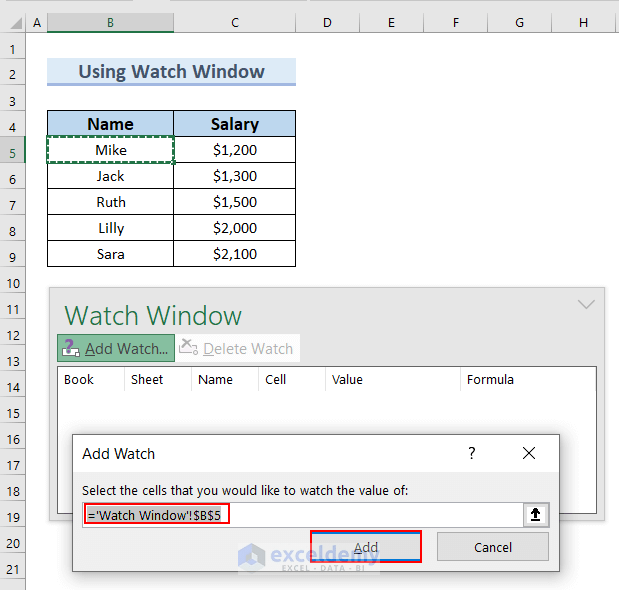Collapse the range selector arrow in Add Watch
The height and width of the screenshot is (590, 619).
pos(535,515)
